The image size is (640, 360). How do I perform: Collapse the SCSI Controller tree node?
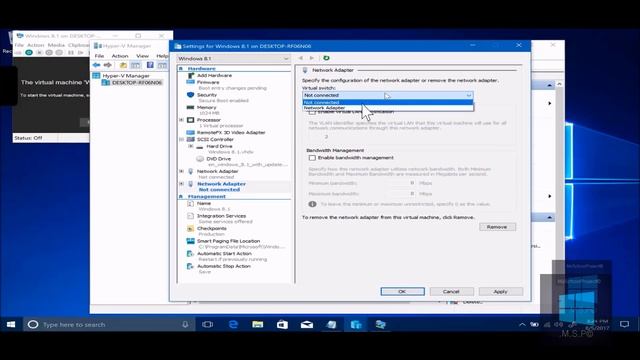pyautogui.click(x=182, y=140)
